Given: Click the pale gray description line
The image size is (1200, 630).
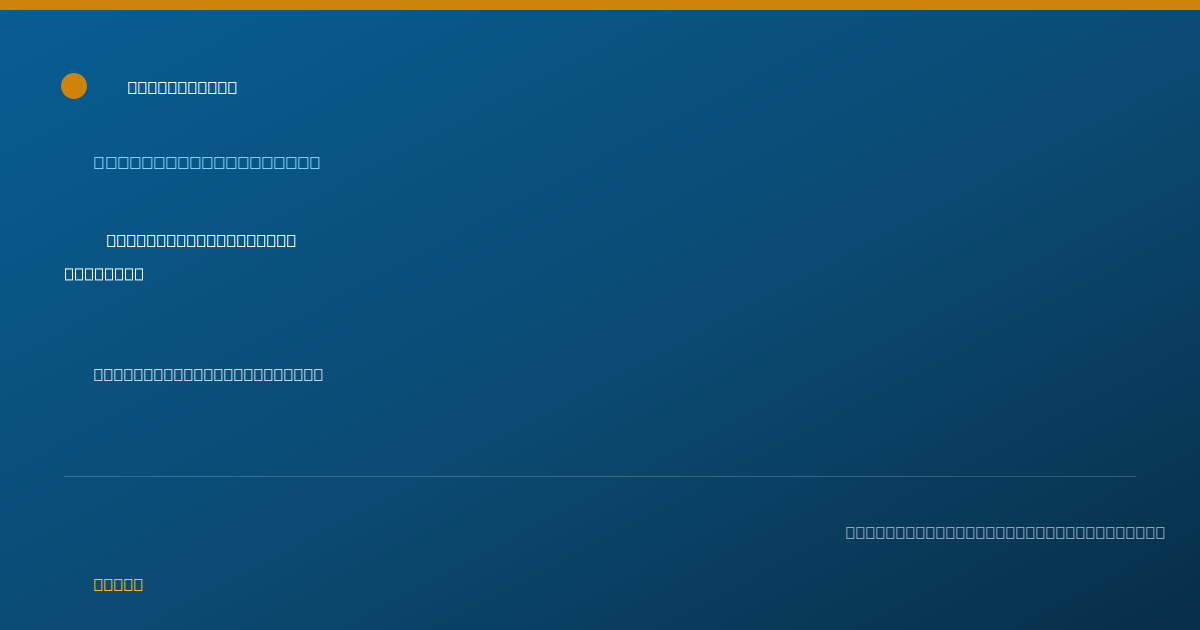Looking at the screenshot, I should (208, 374).
